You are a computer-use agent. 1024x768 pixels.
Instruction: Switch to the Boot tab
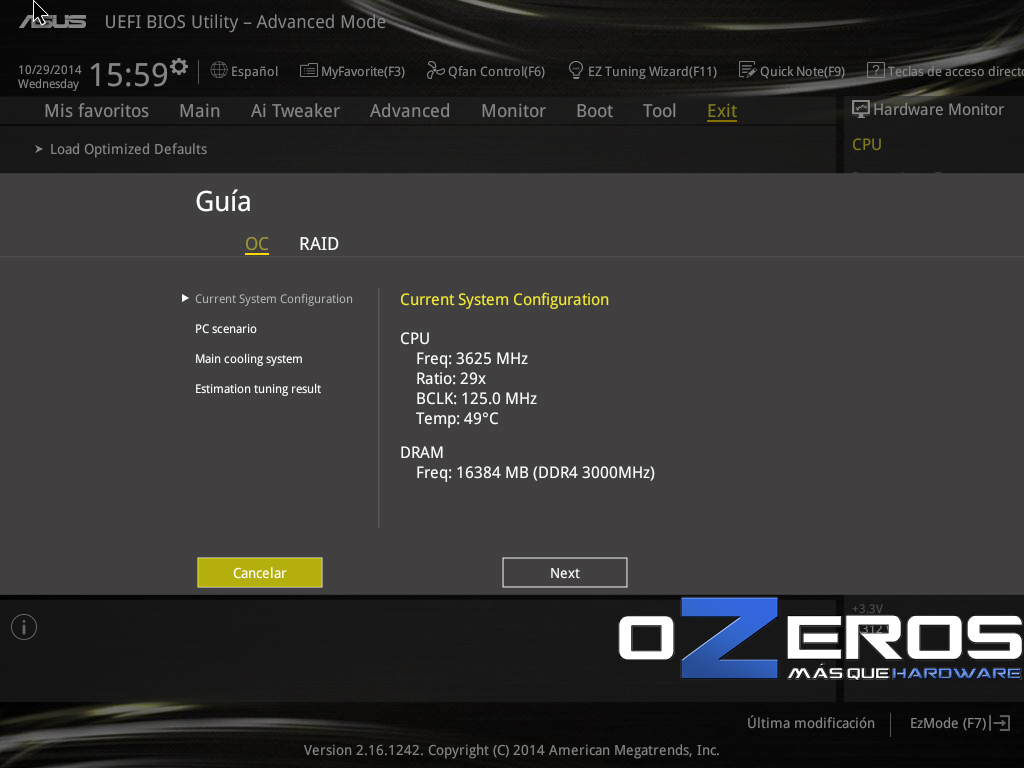tap(594, 110)
